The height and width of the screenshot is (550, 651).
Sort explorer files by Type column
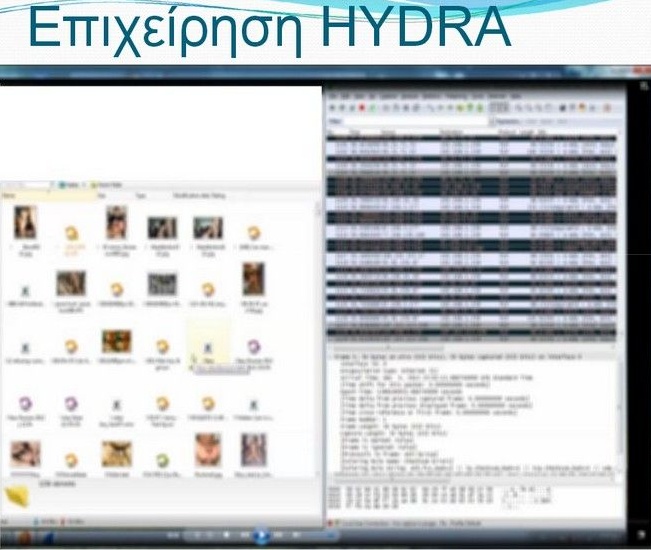pos(141,196)
